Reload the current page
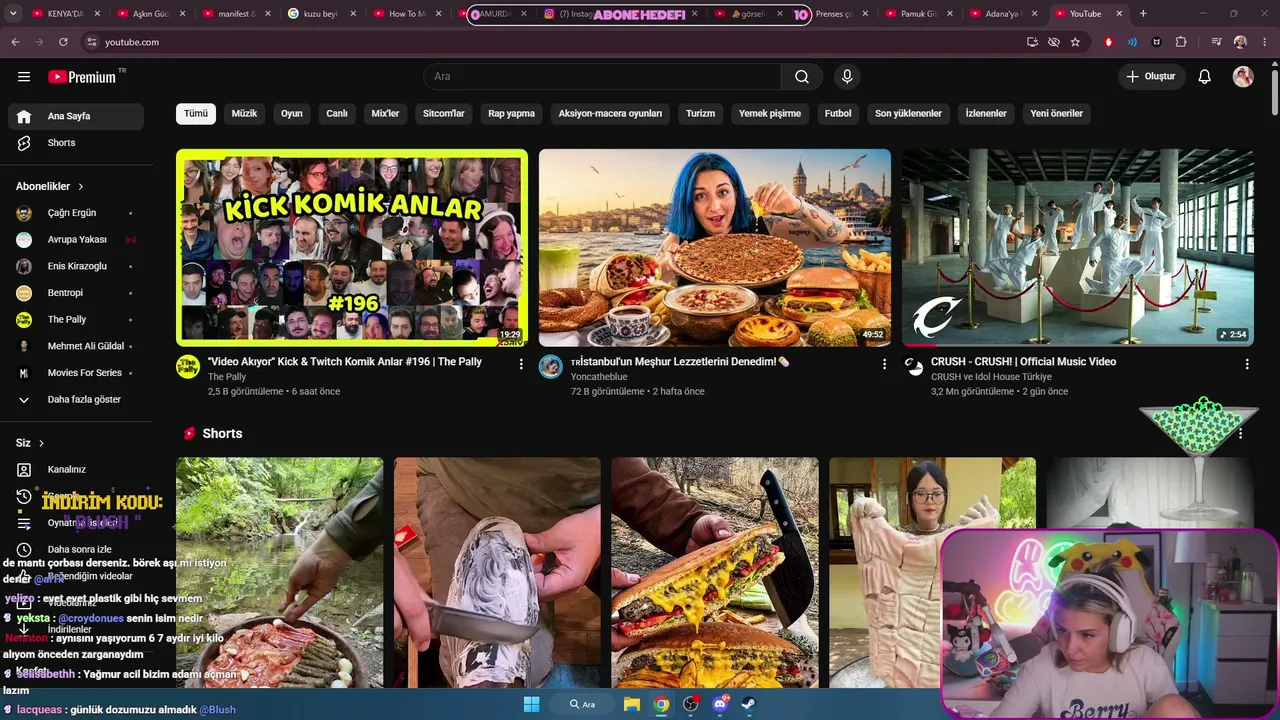Image resolution: width=1280 pixels, height=720 pixels. click(63, 42)
